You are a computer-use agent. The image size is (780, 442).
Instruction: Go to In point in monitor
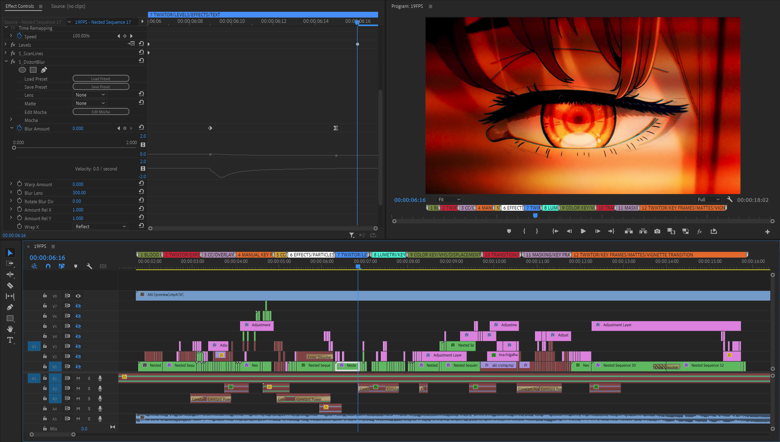coord(555,231)
